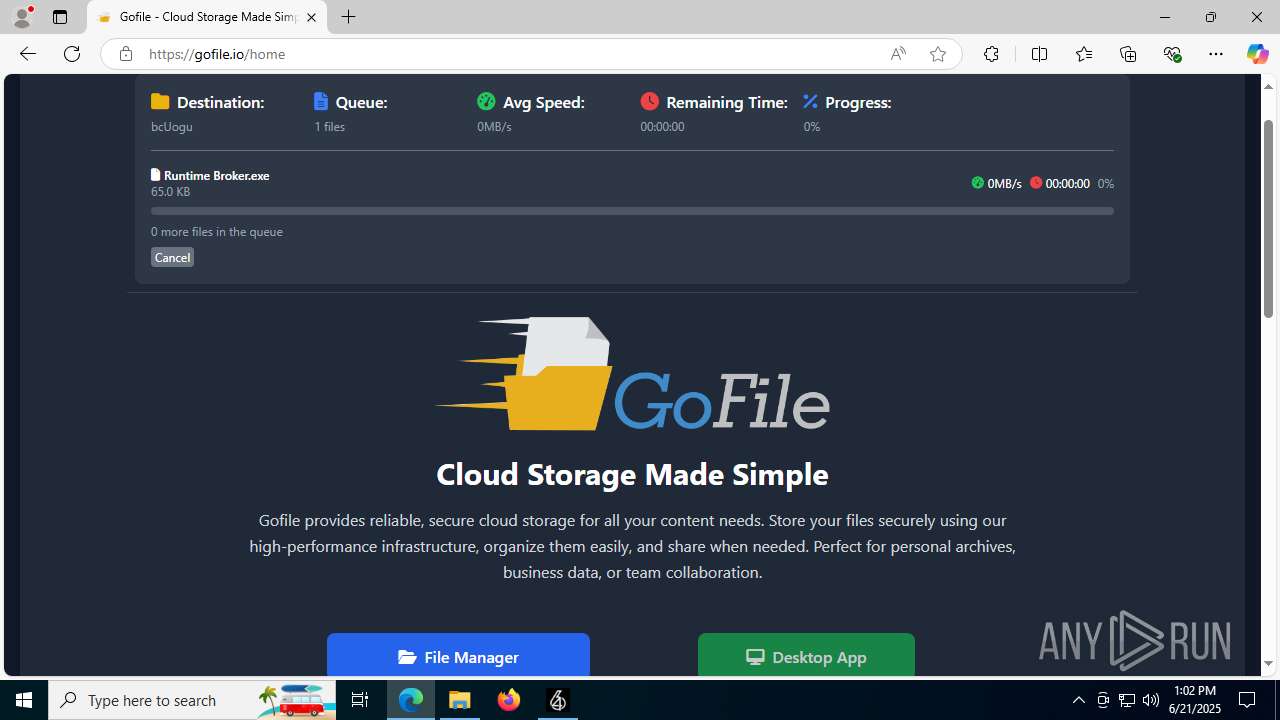
Task: Click the 65.0 KB file size
Action: [170, 191]
